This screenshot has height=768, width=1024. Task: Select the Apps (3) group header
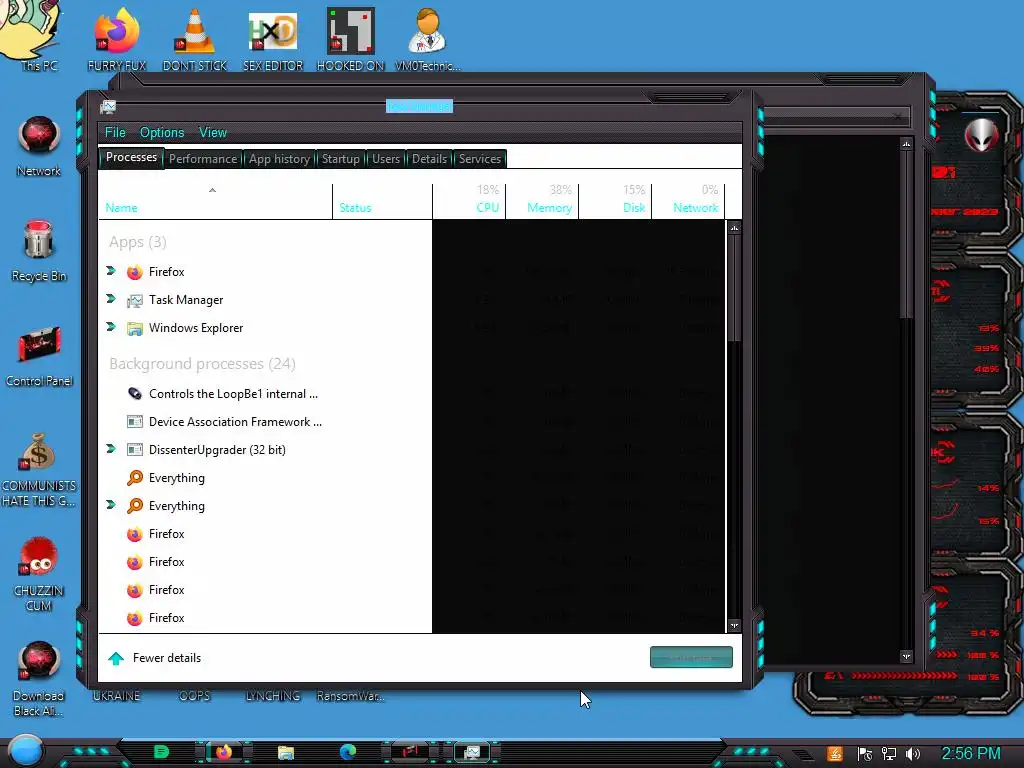click(138, 242)
